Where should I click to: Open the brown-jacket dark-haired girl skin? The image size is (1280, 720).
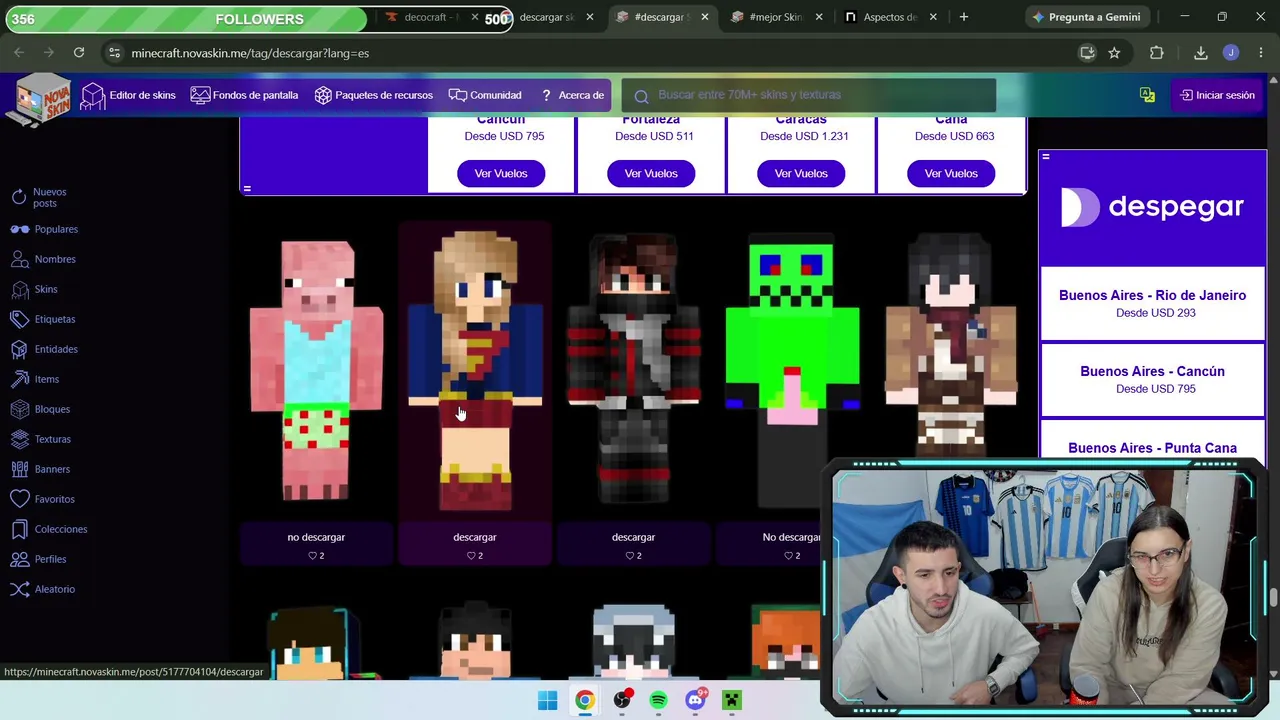pos(951,345)
